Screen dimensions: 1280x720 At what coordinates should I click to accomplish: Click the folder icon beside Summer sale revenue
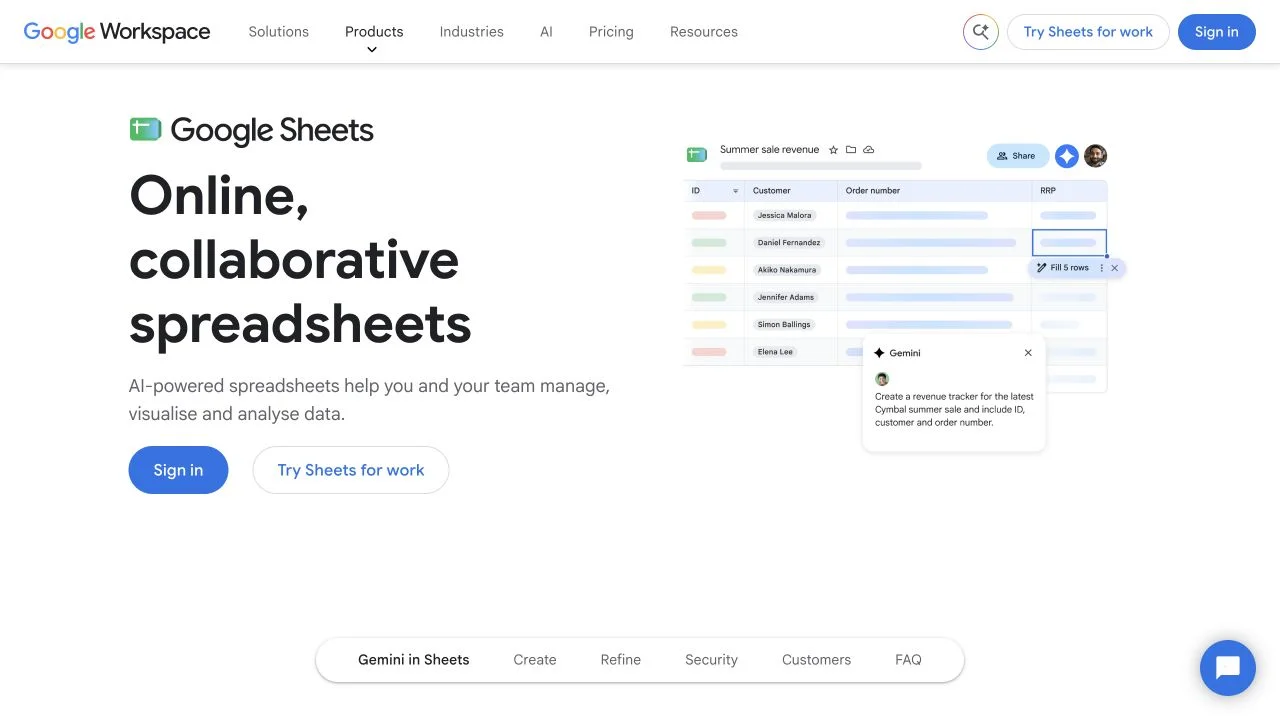point(851,150)
